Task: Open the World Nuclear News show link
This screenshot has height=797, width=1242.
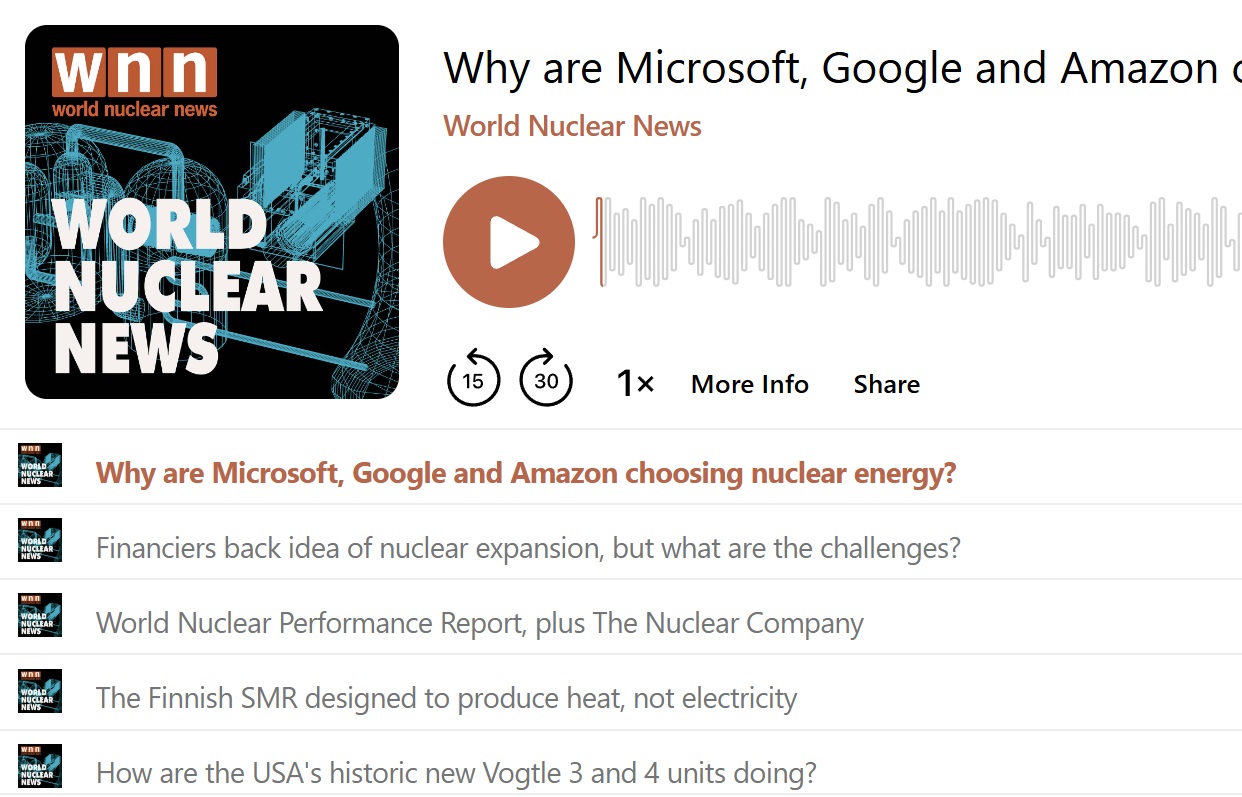Action: tap(573, 127)
